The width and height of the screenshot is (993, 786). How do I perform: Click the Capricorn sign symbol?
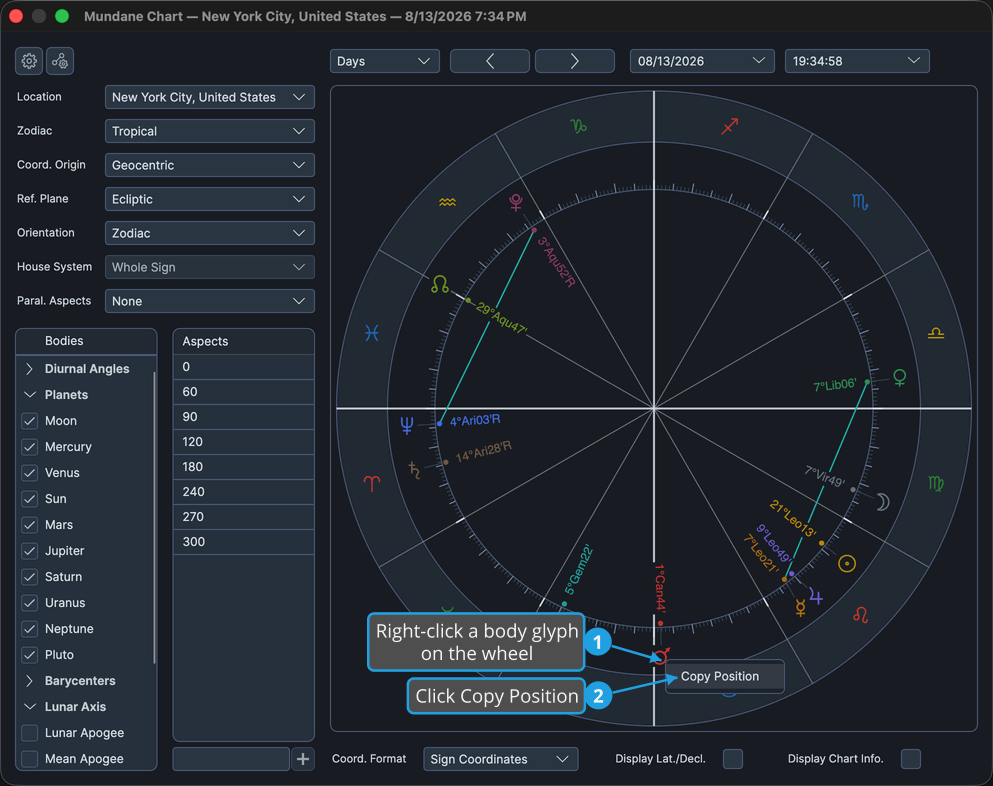click(x=578, y=126)
